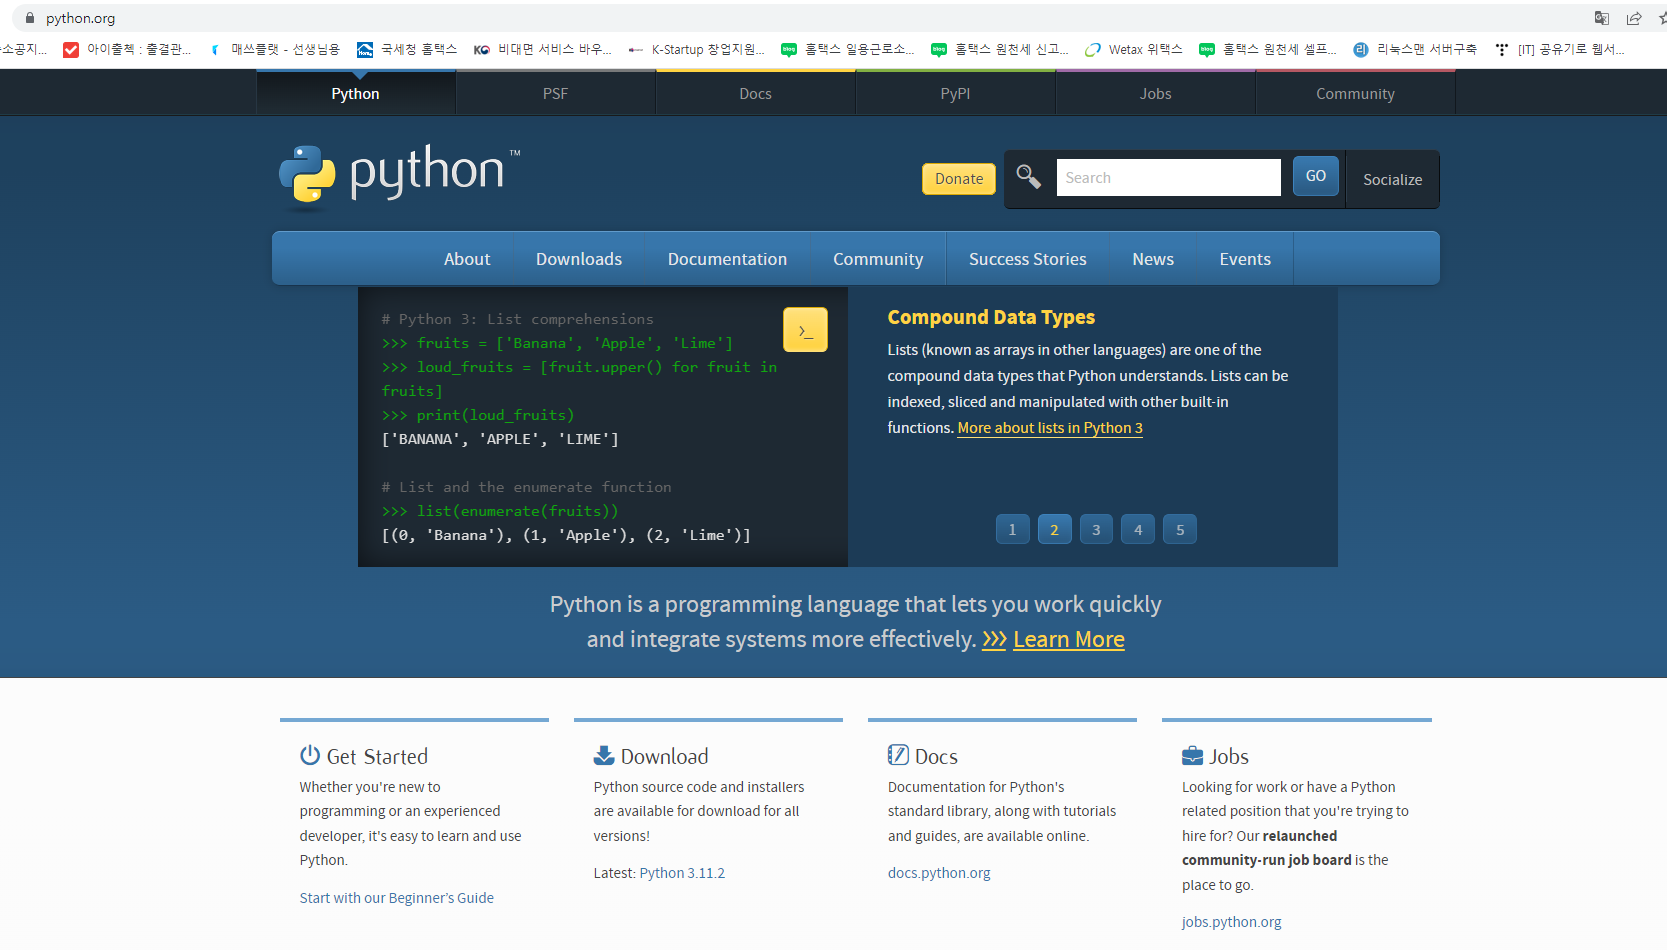The height and width of the screenshot is (950, 1667).
Task: Select slide 4 in the carousel
Action: pyautogui.click(x=1138, y=529)
